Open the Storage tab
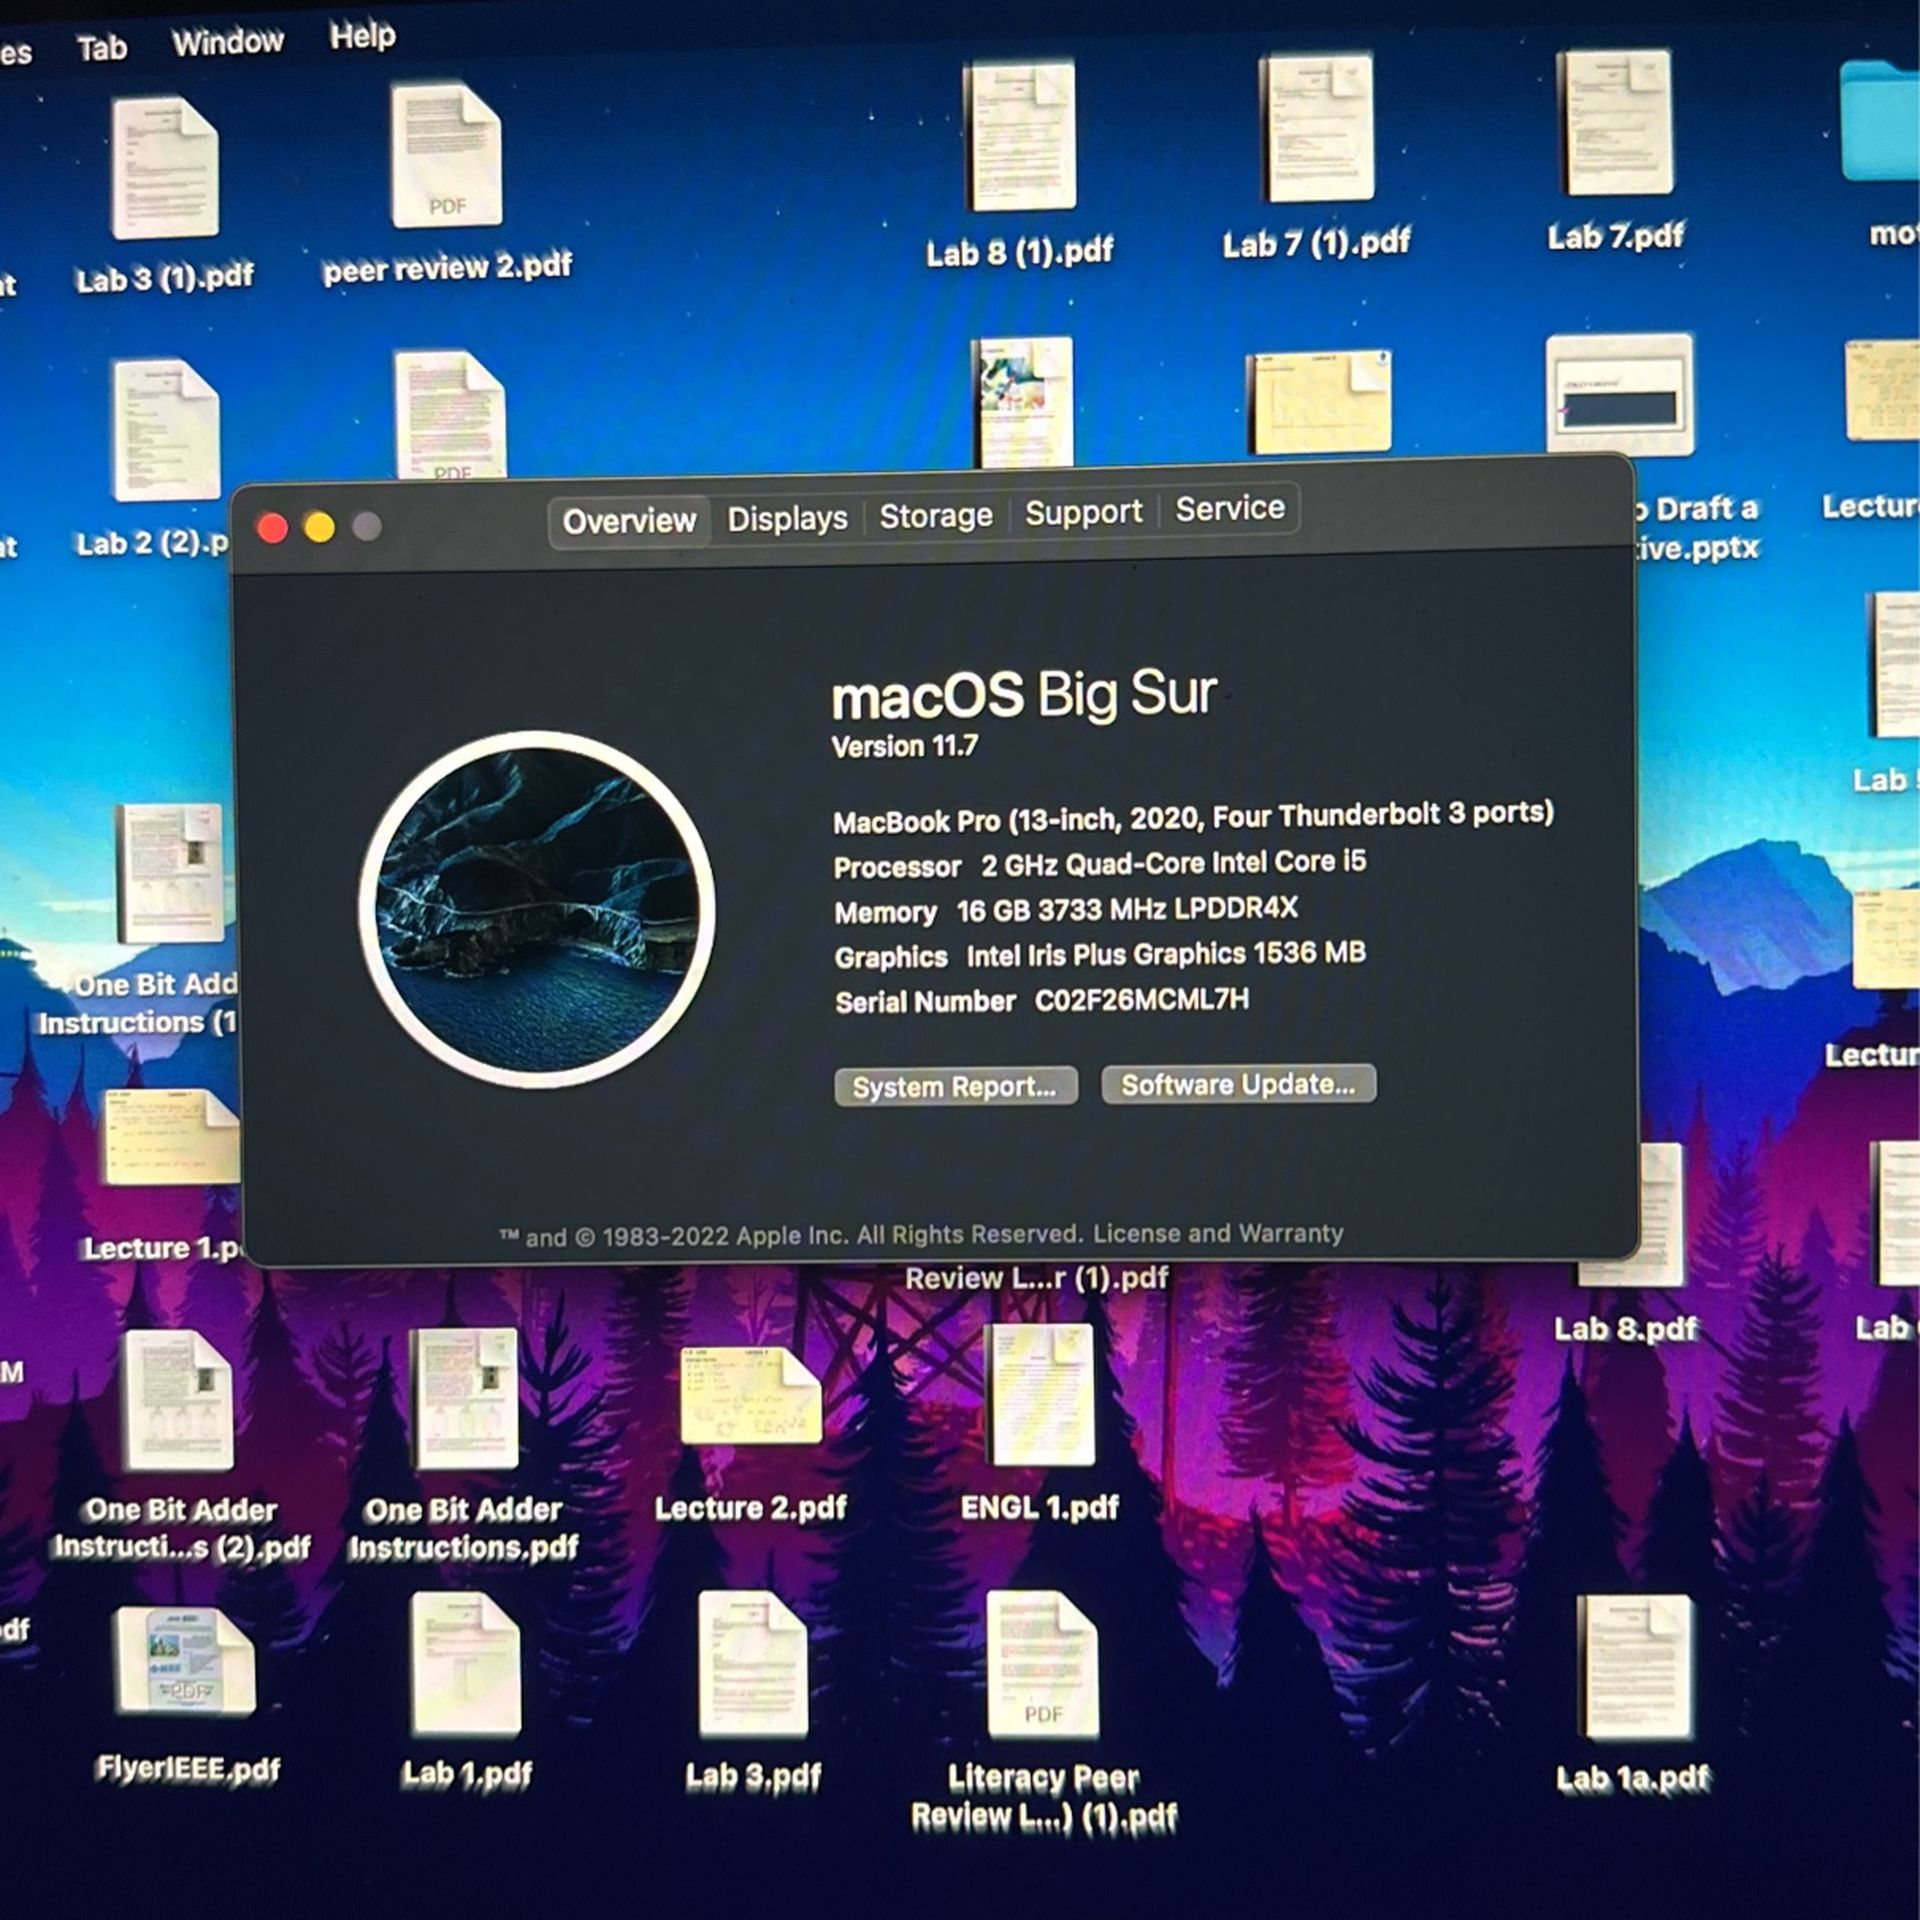 [935, 515]
